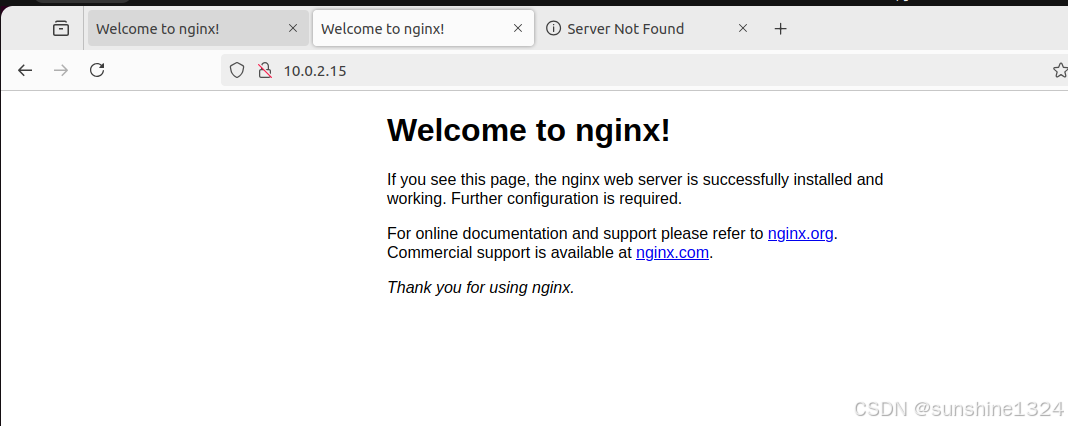Open the nginx.com link
This screenshot has width=1068, height=426.
(672, 253)
